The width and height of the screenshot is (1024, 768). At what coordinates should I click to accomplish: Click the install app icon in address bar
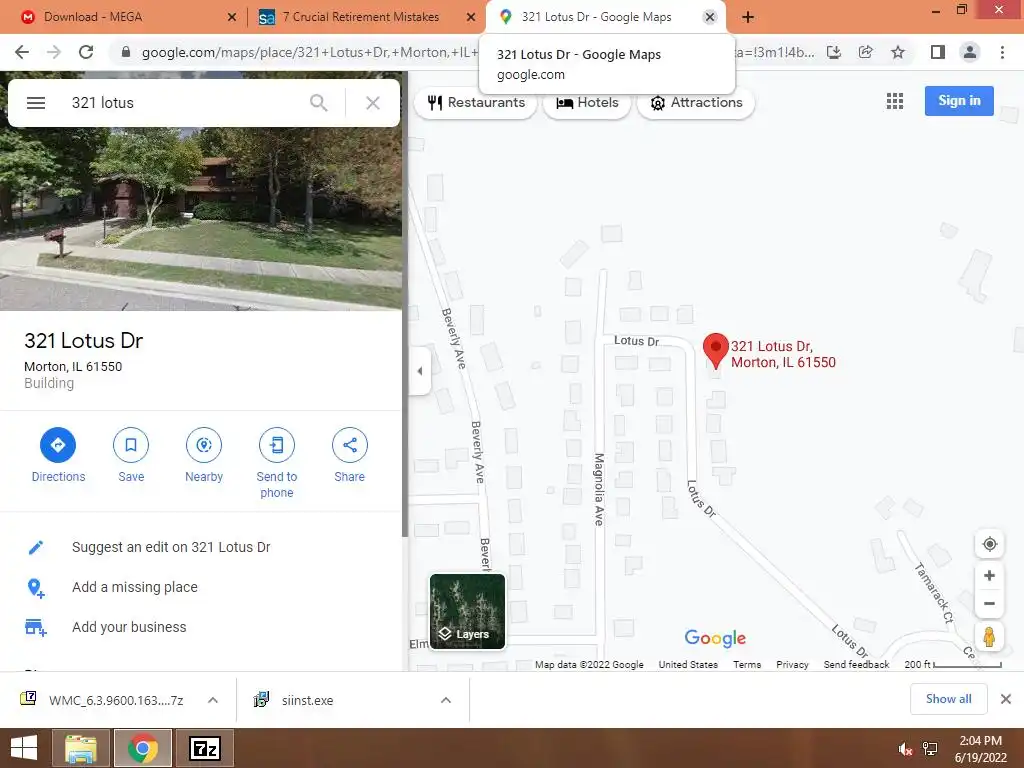[834, 52]
